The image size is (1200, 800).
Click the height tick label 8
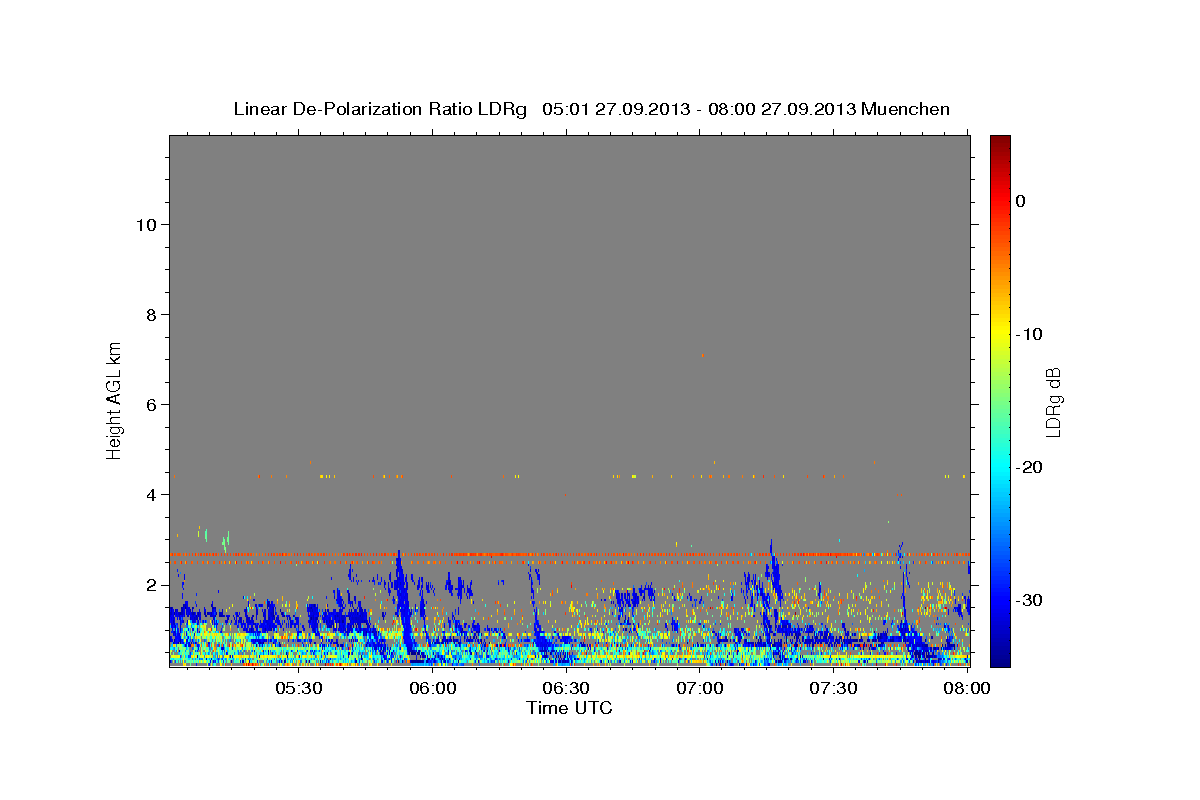pyautogui.click(x=151, y=314)
